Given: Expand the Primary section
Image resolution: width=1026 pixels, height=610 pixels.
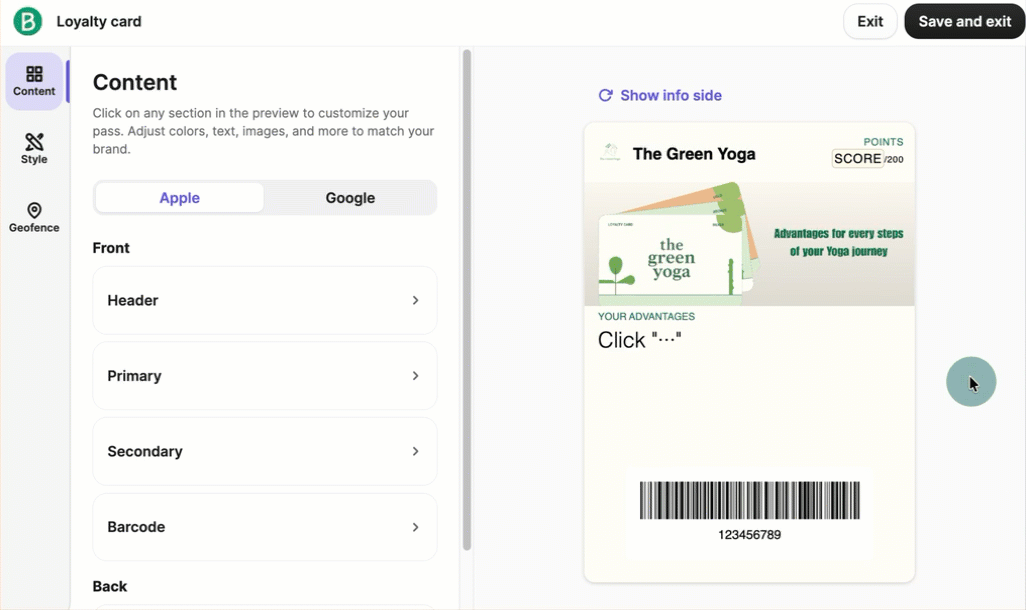Looking at the screenshot, I should pyautogui.click(x=264, y=376).
